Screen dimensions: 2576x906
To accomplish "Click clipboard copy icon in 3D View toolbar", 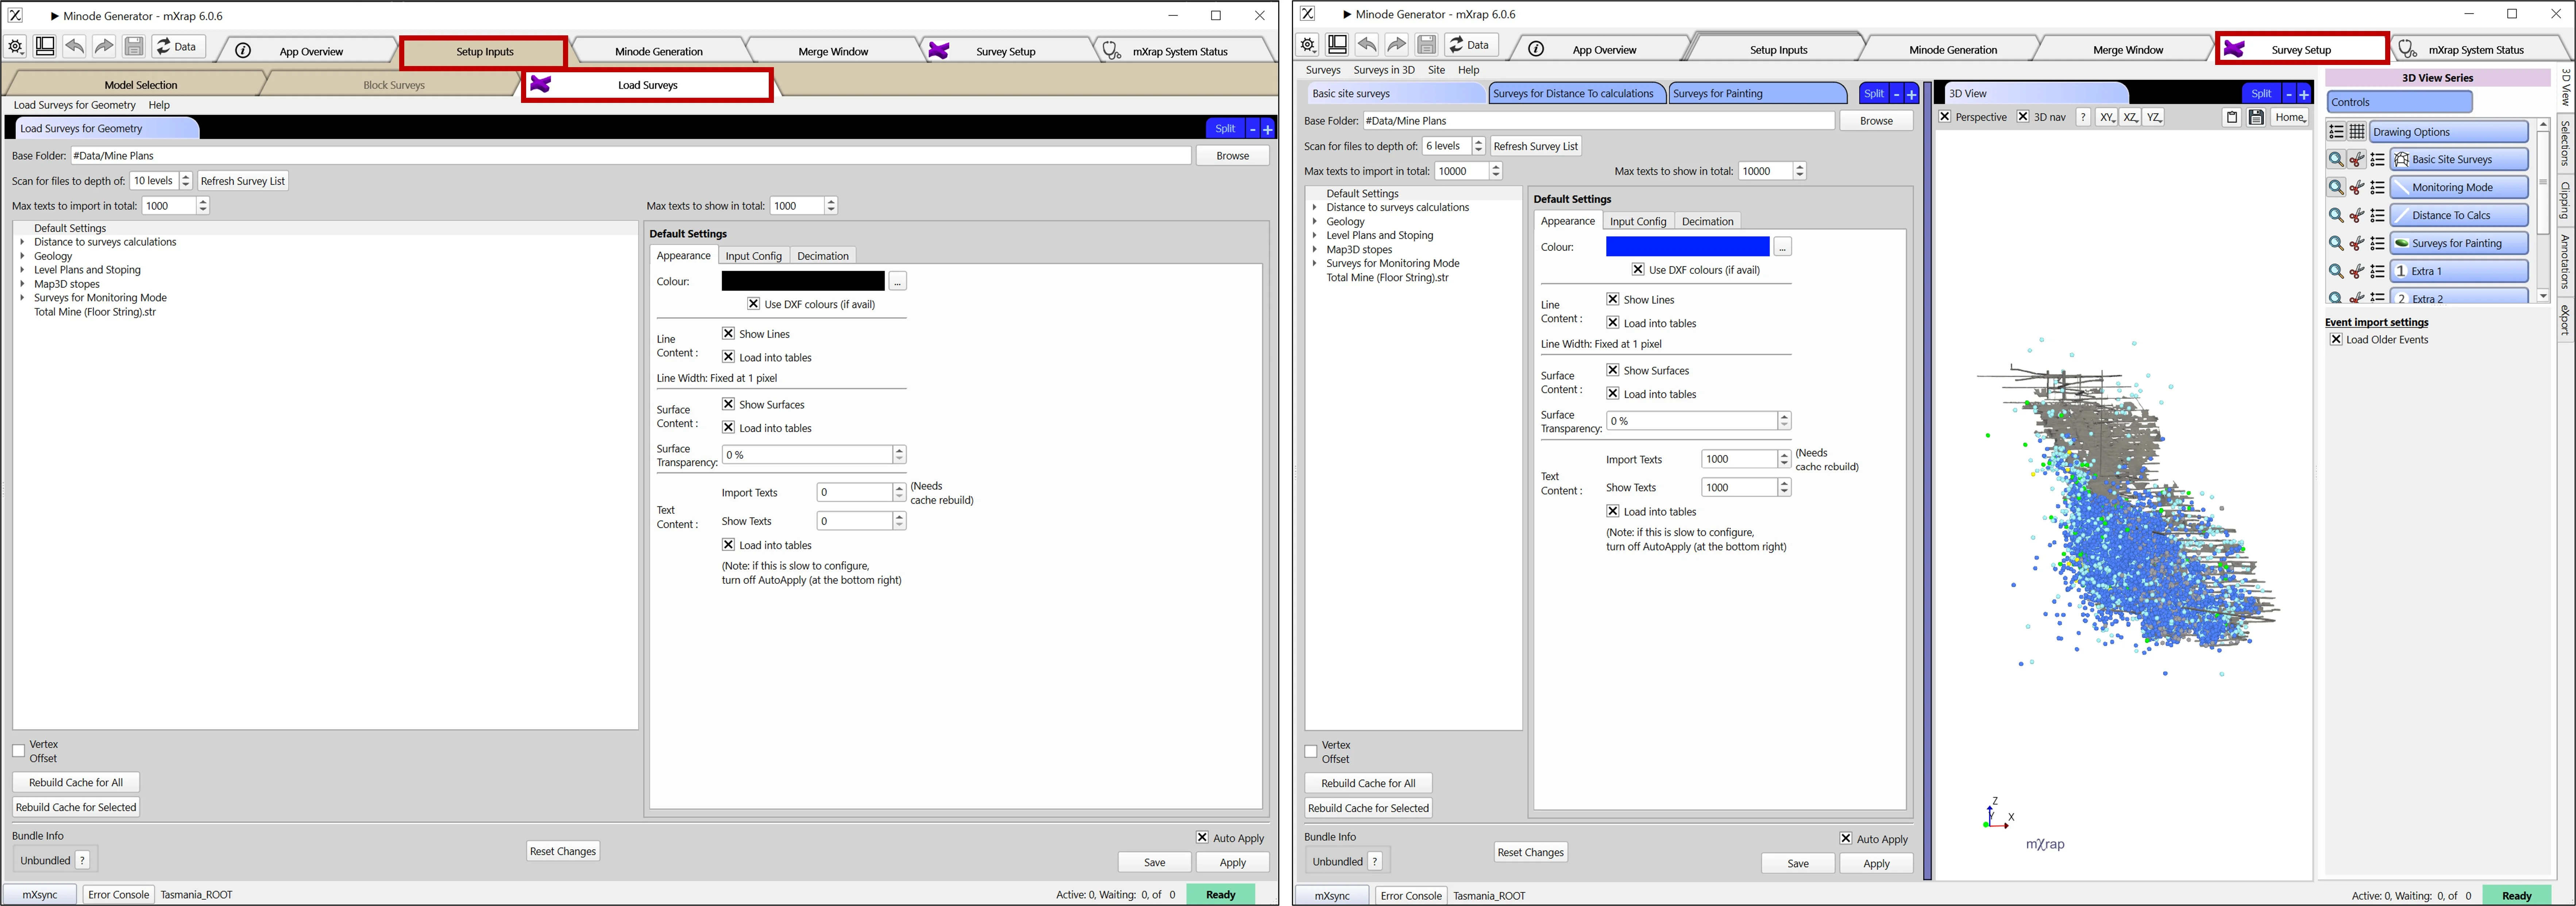I will tap(2232, 118).
